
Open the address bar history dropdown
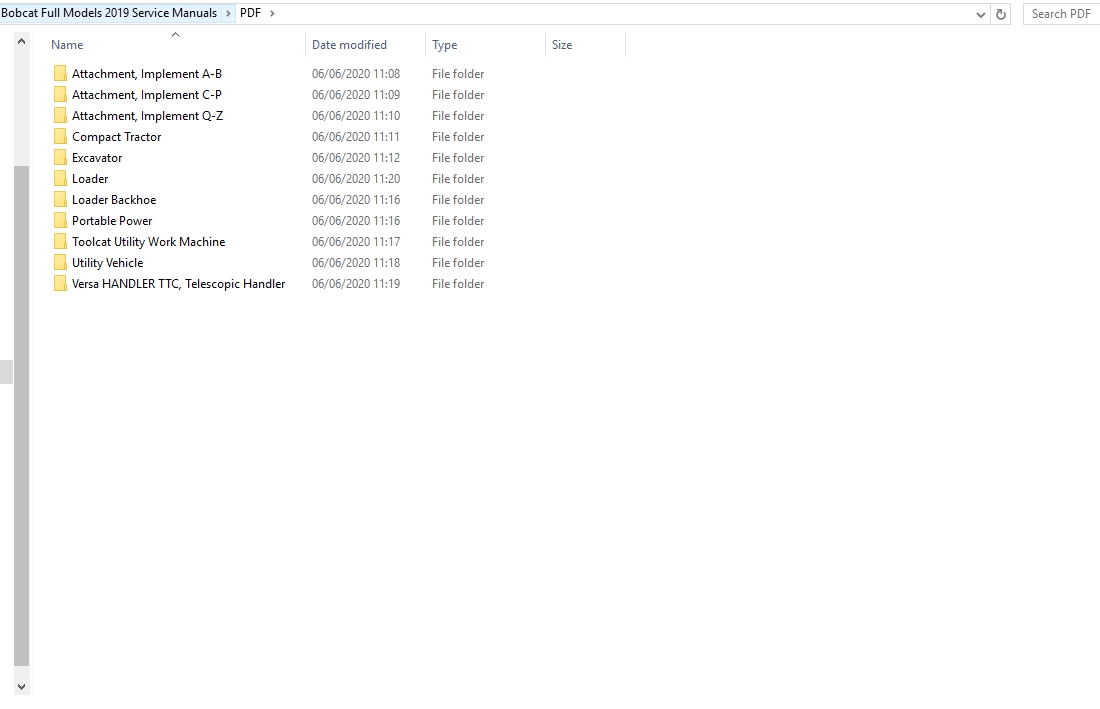tap(981, 15)
